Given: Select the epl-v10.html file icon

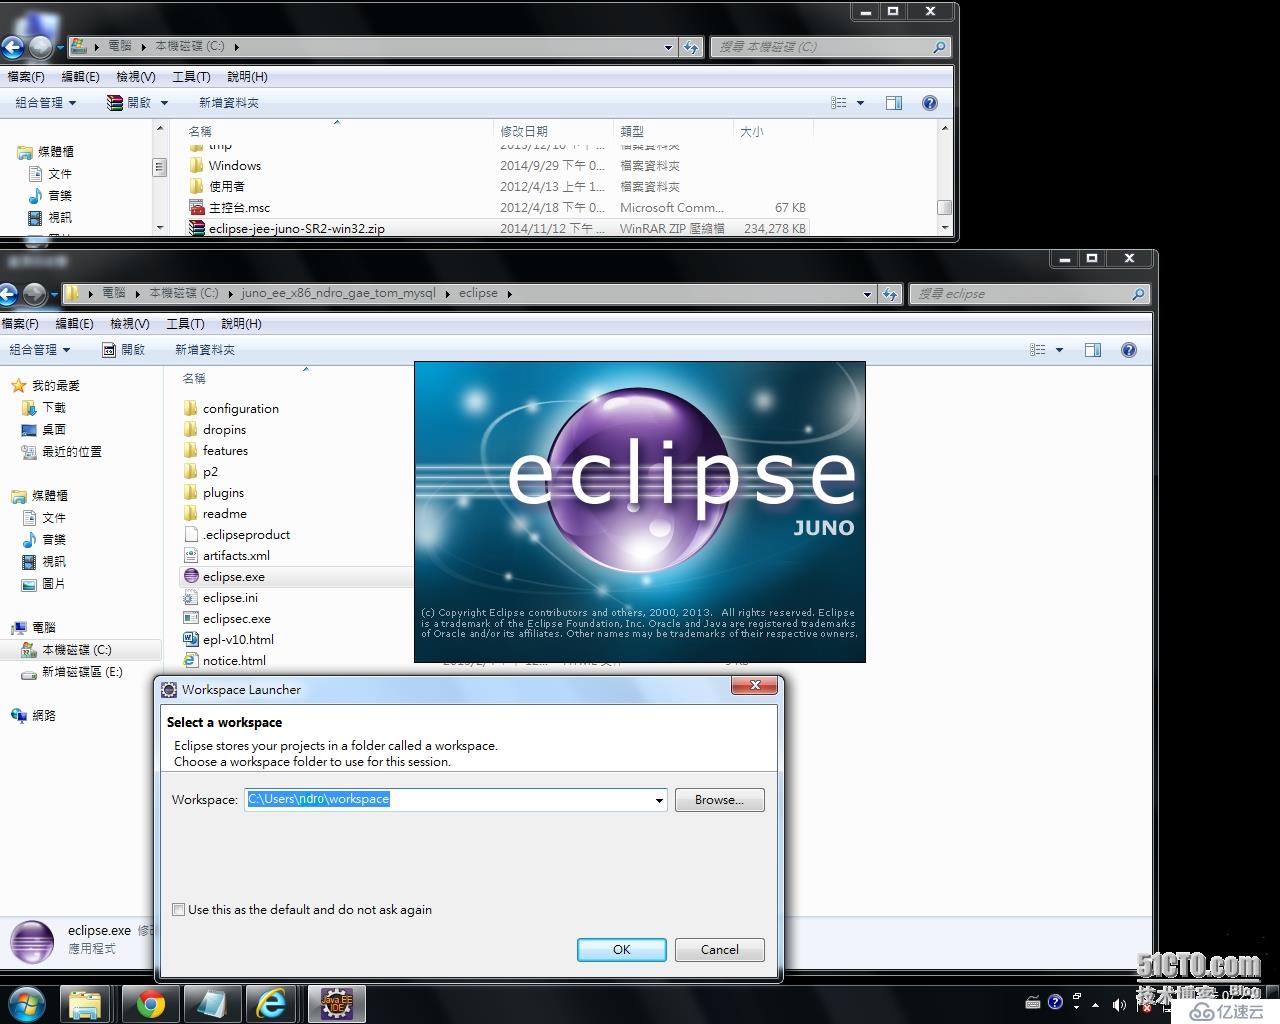Looking at the screenshot, I should coord(191,640).
